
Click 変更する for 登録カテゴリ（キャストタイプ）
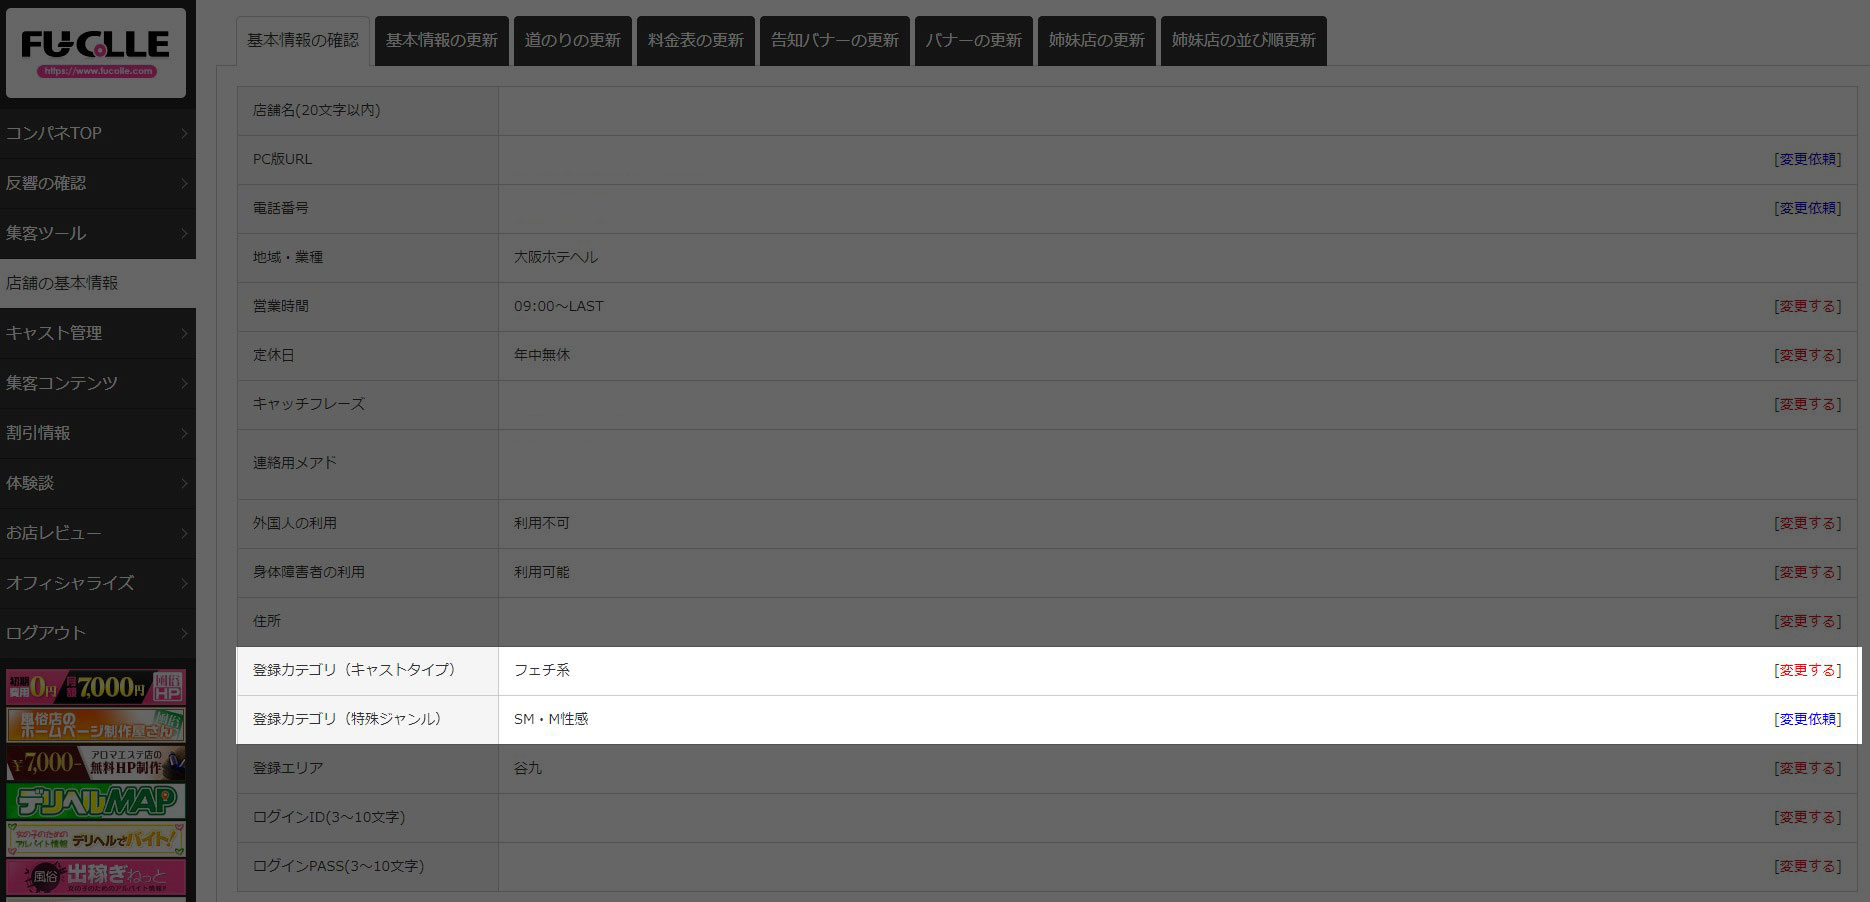click(x=1807, y=670)
